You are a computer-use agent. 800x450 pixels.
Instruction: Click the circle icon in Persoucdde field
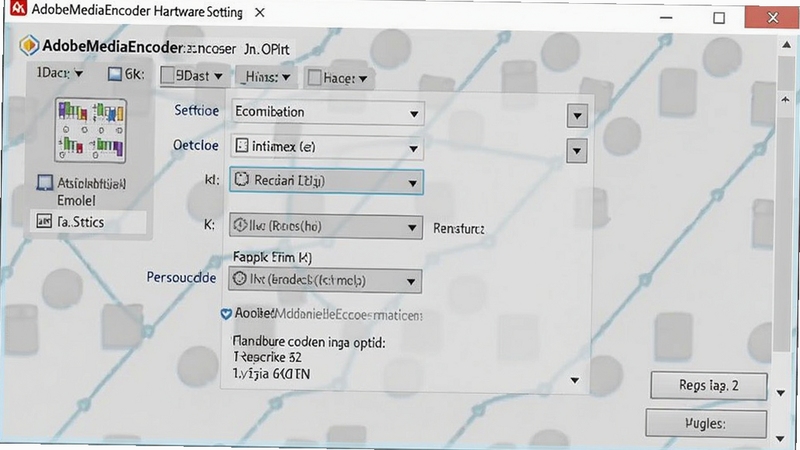tap(239, 279)
